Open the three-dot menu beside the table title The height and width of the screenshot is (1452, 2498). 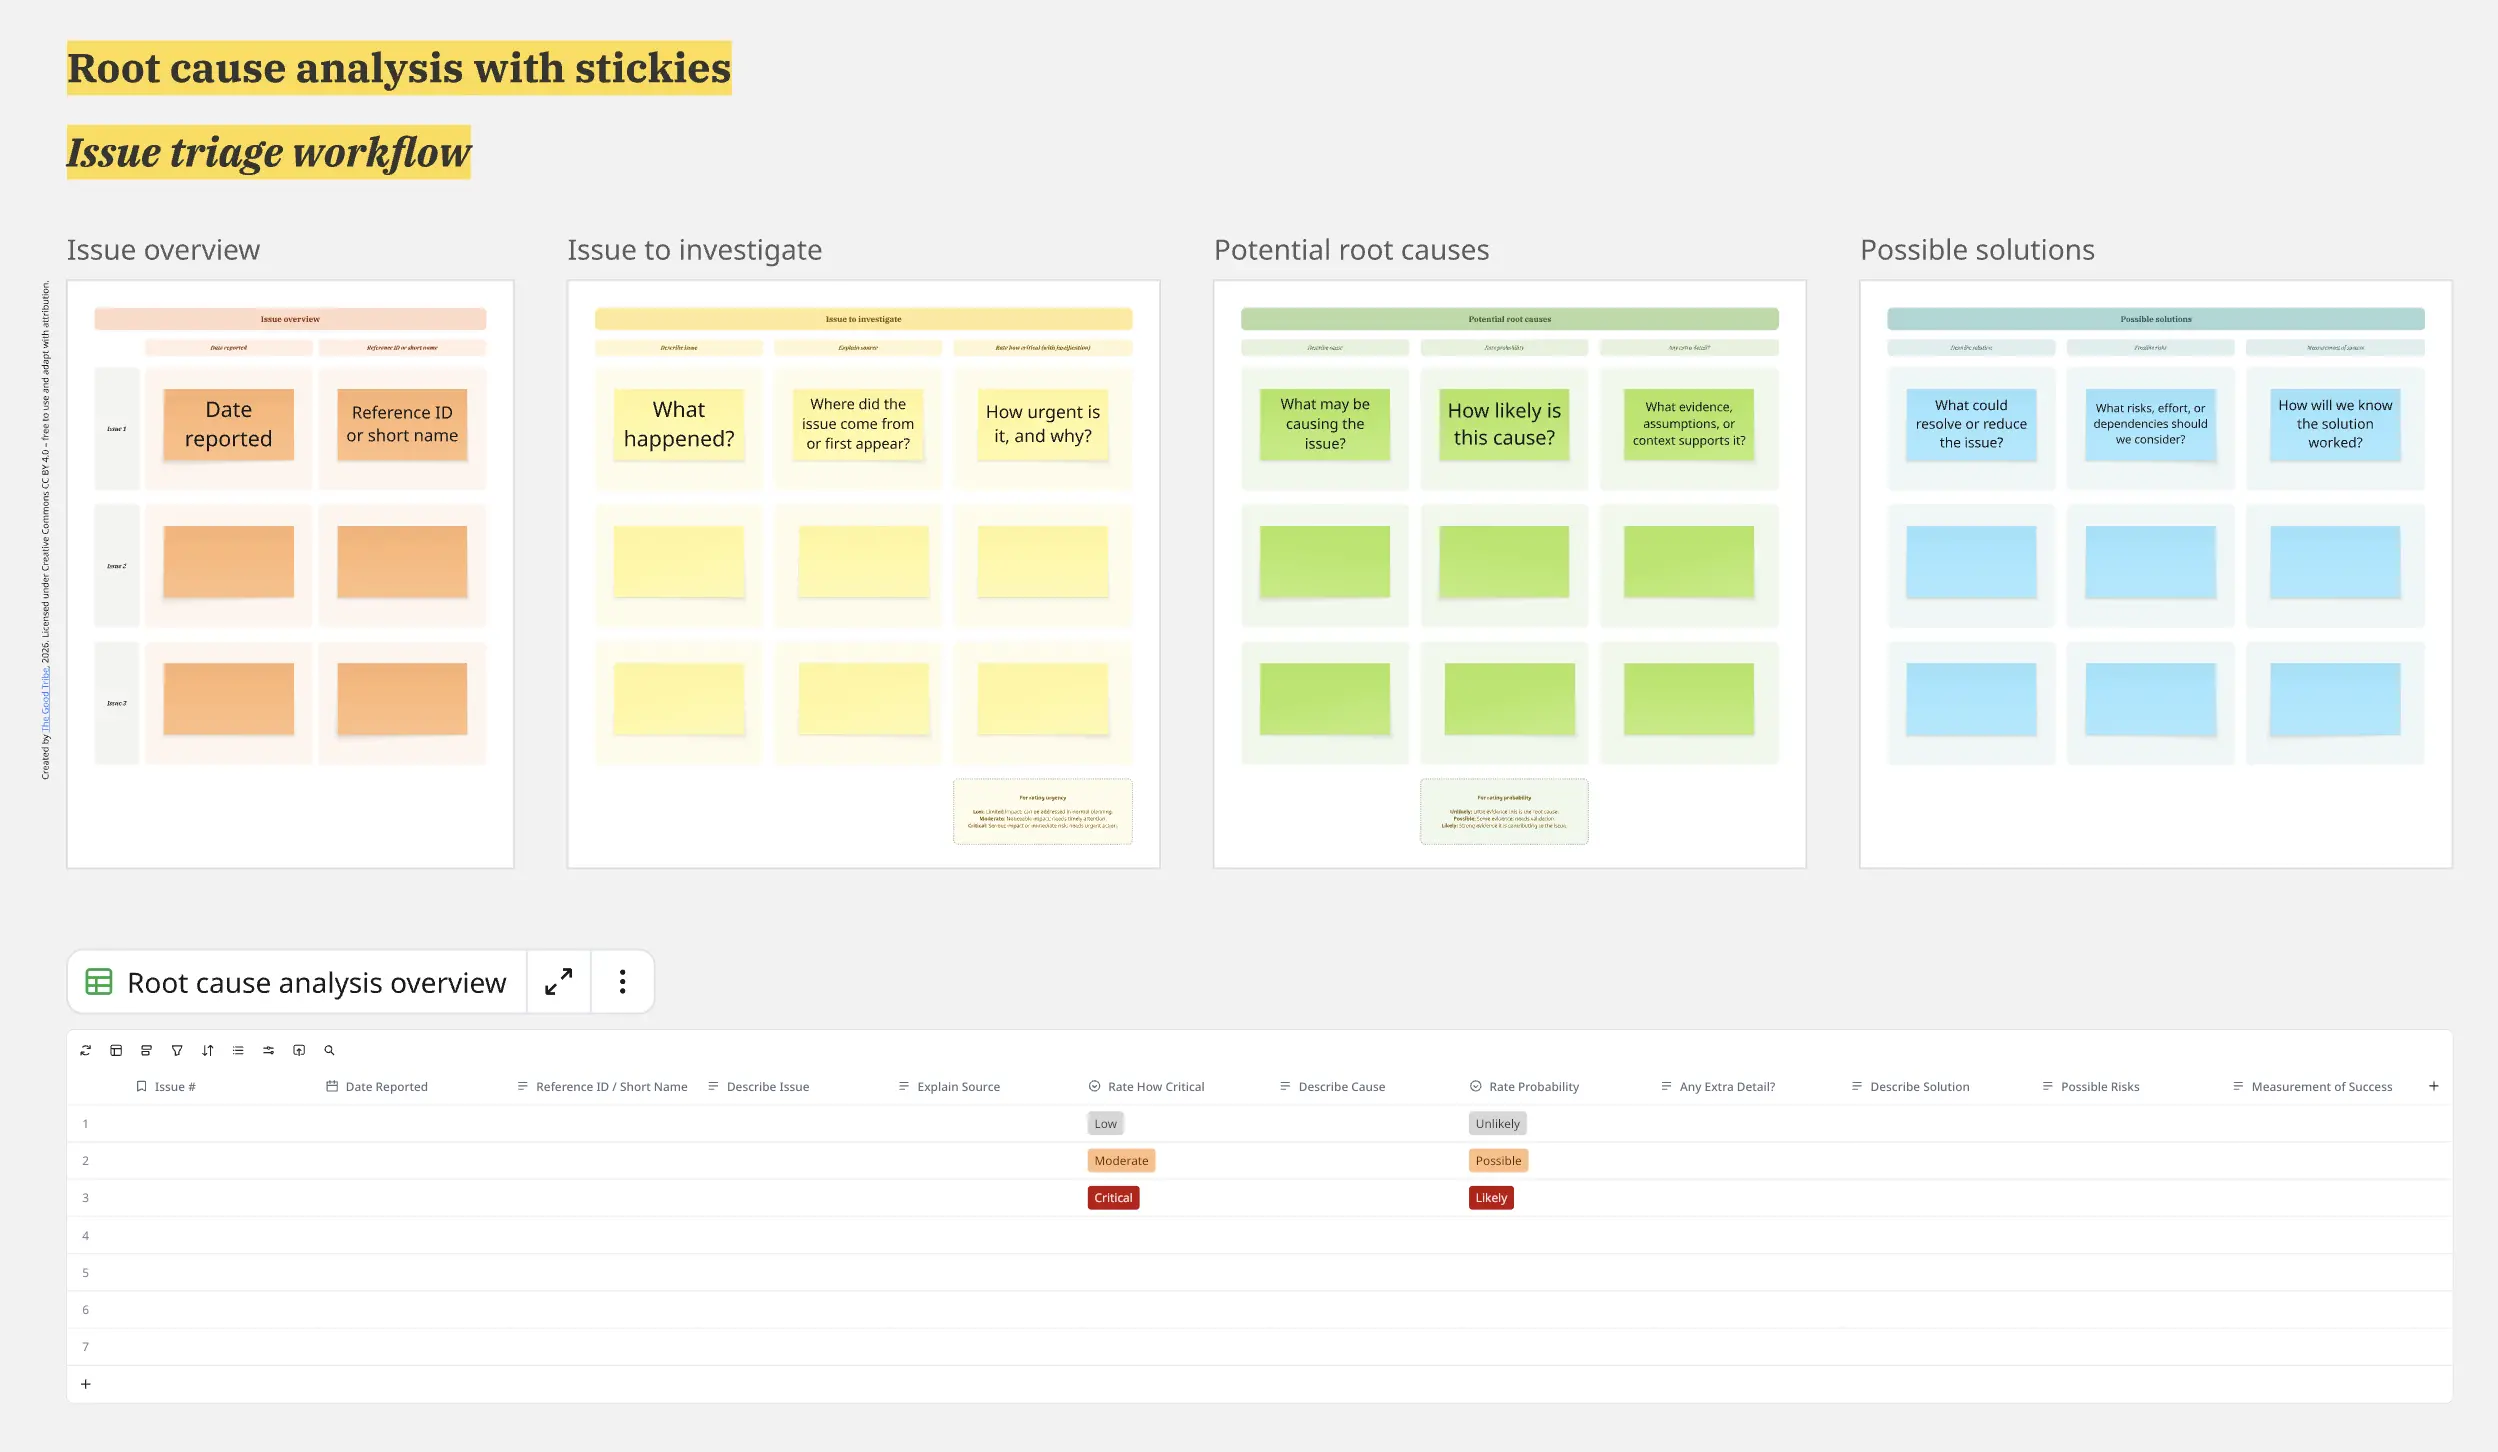coord(622,982)
